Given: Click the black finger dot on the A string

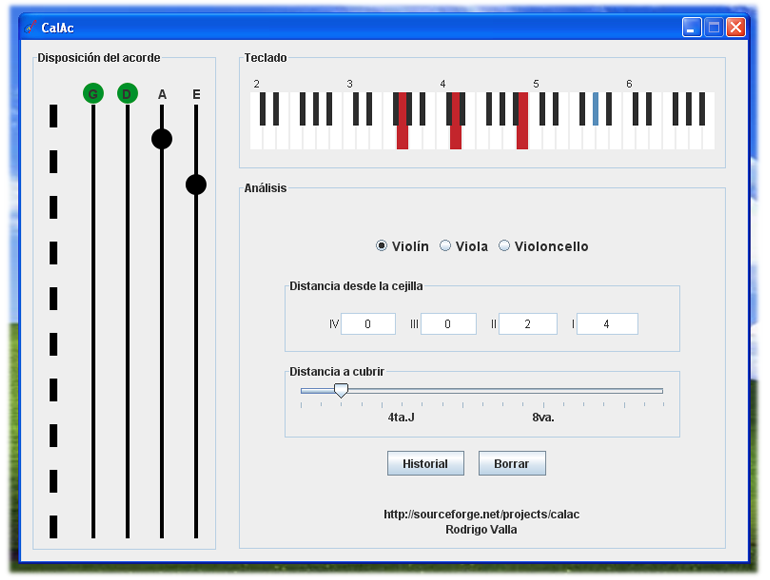Looking at the screenshot, I should (x=162, y=139).
